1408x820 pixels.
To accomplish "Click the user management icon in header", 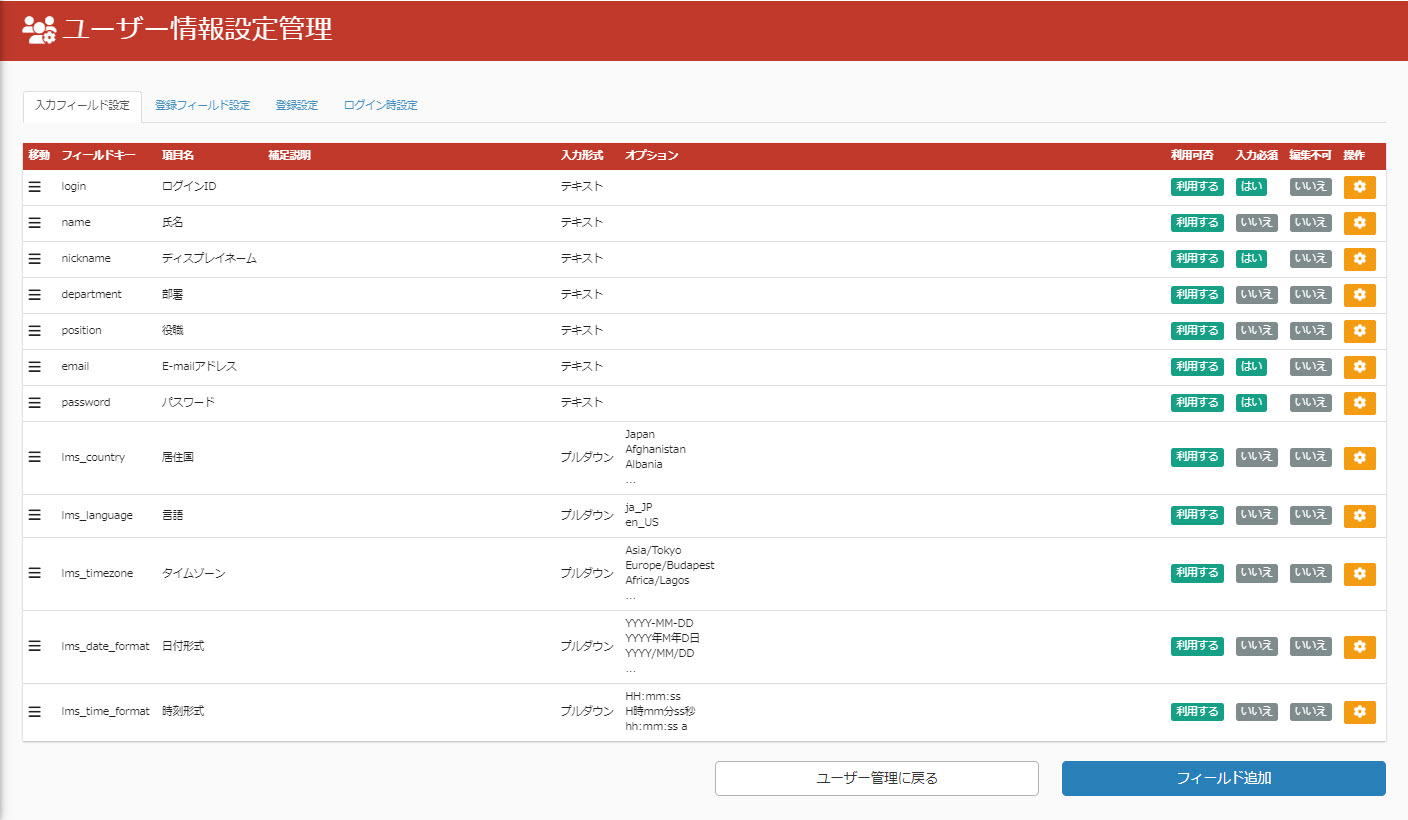I will click(39, 30).
